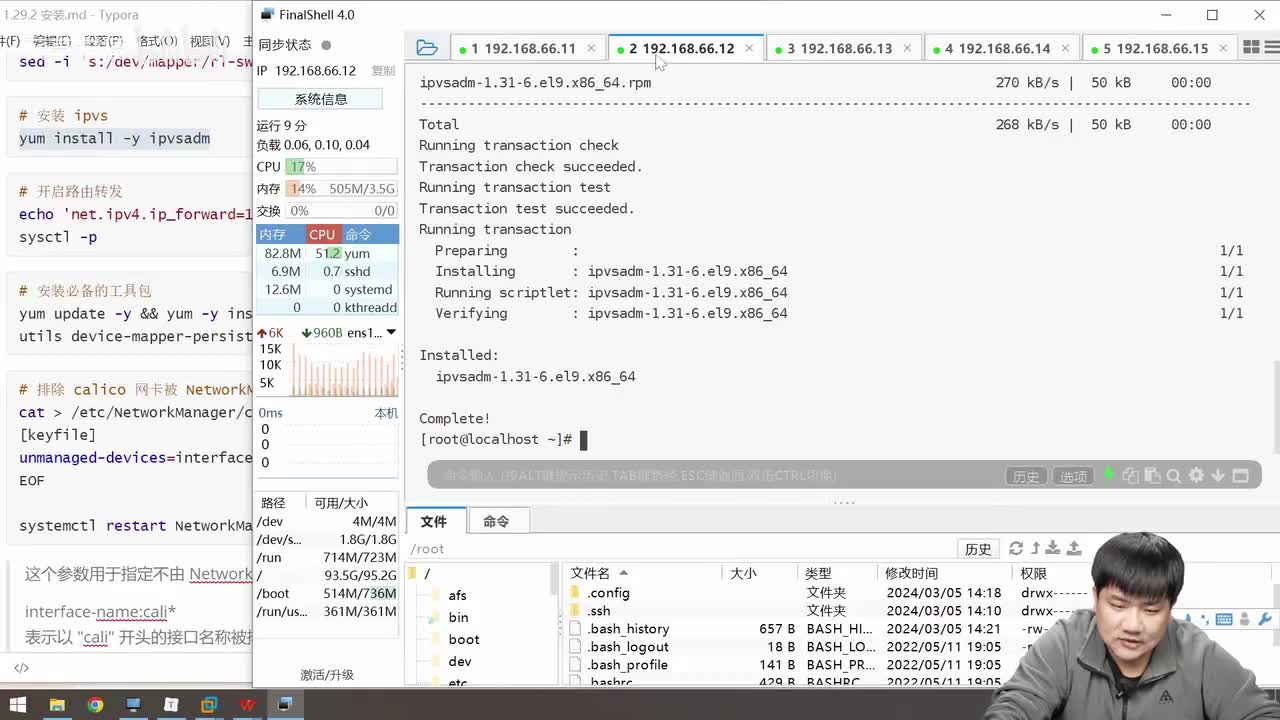Image resolution: width=1280 pixels, height=720 pixels.
Task: Open the connection manager folder icon
Action: (x=427, y=48)
